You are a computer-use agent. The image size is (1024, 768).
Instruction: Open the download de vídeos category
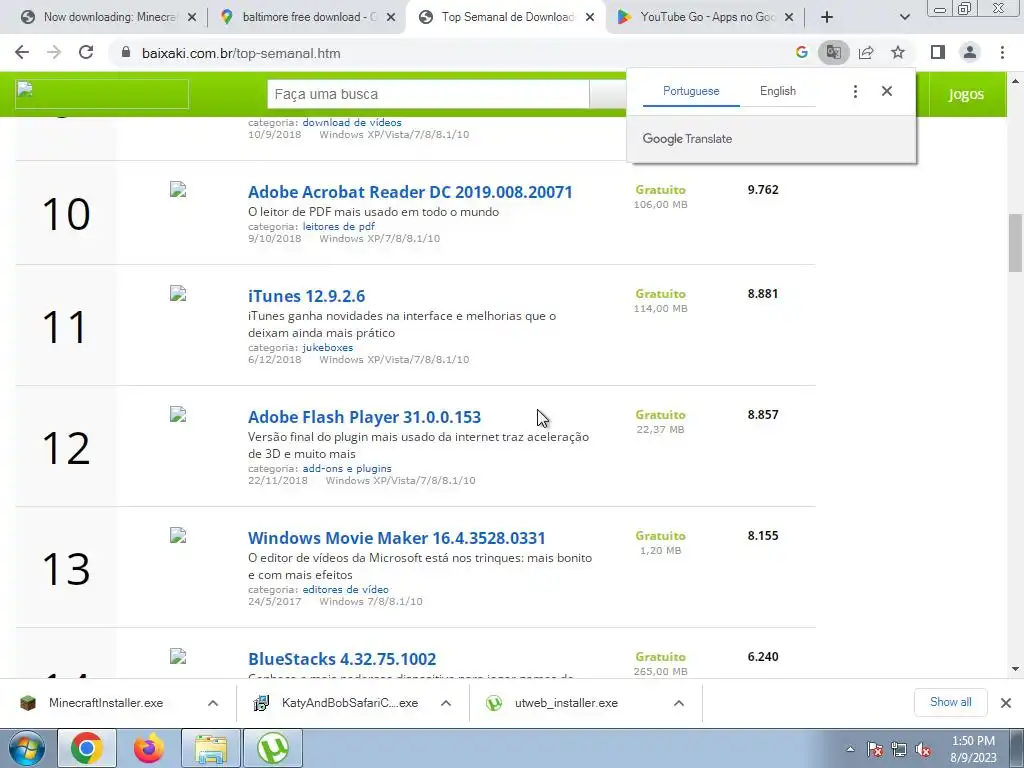click(x=351, y=122)
